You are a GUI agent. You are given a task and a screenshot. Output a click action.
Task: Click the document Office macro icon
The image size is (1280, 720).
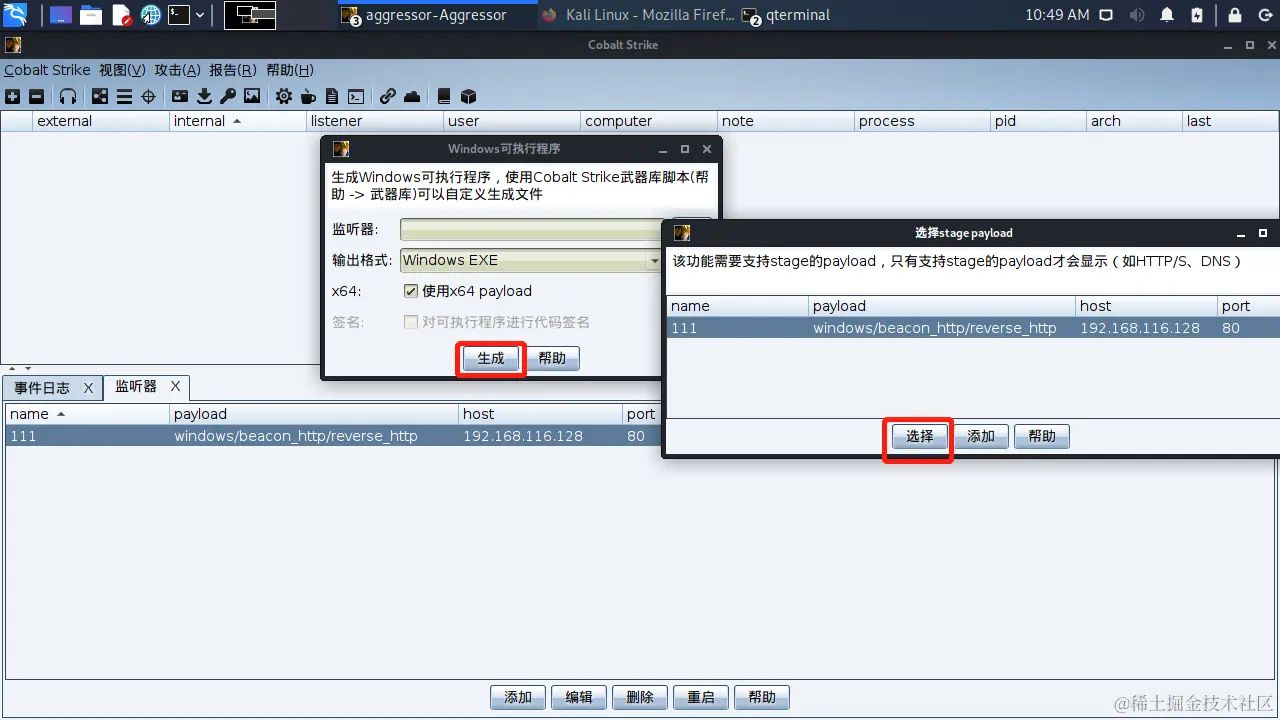tap(332, 97)
